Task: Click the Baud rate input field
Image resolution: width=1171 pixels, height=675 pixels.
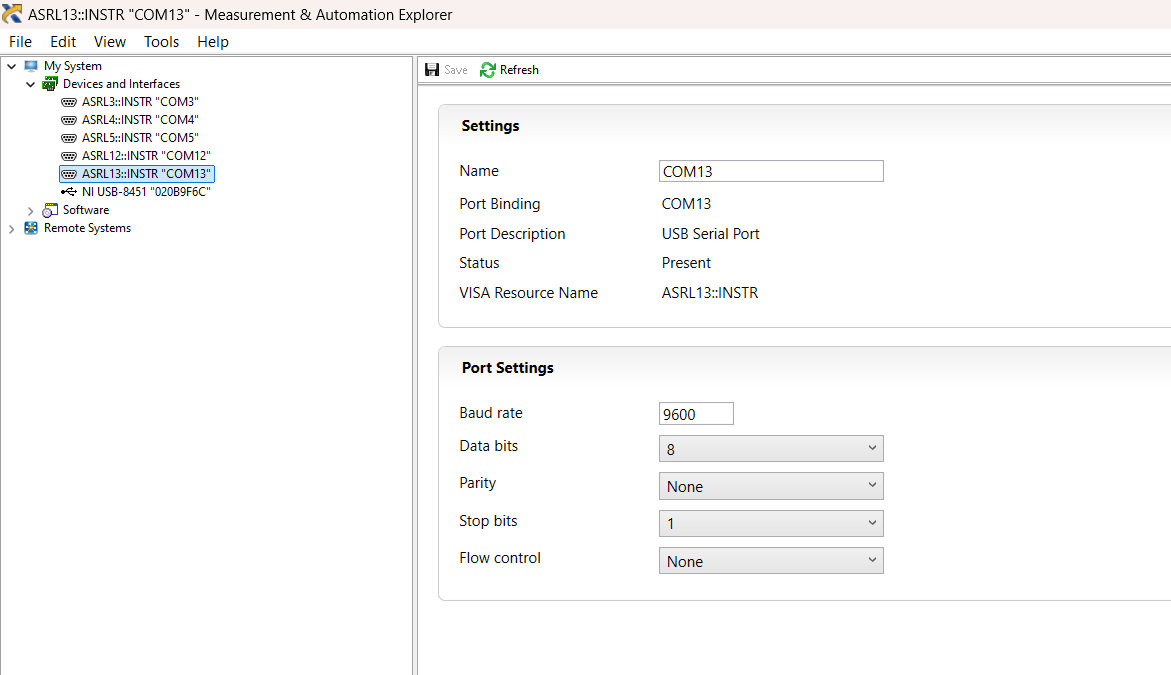Action: (x=696, y=414)
